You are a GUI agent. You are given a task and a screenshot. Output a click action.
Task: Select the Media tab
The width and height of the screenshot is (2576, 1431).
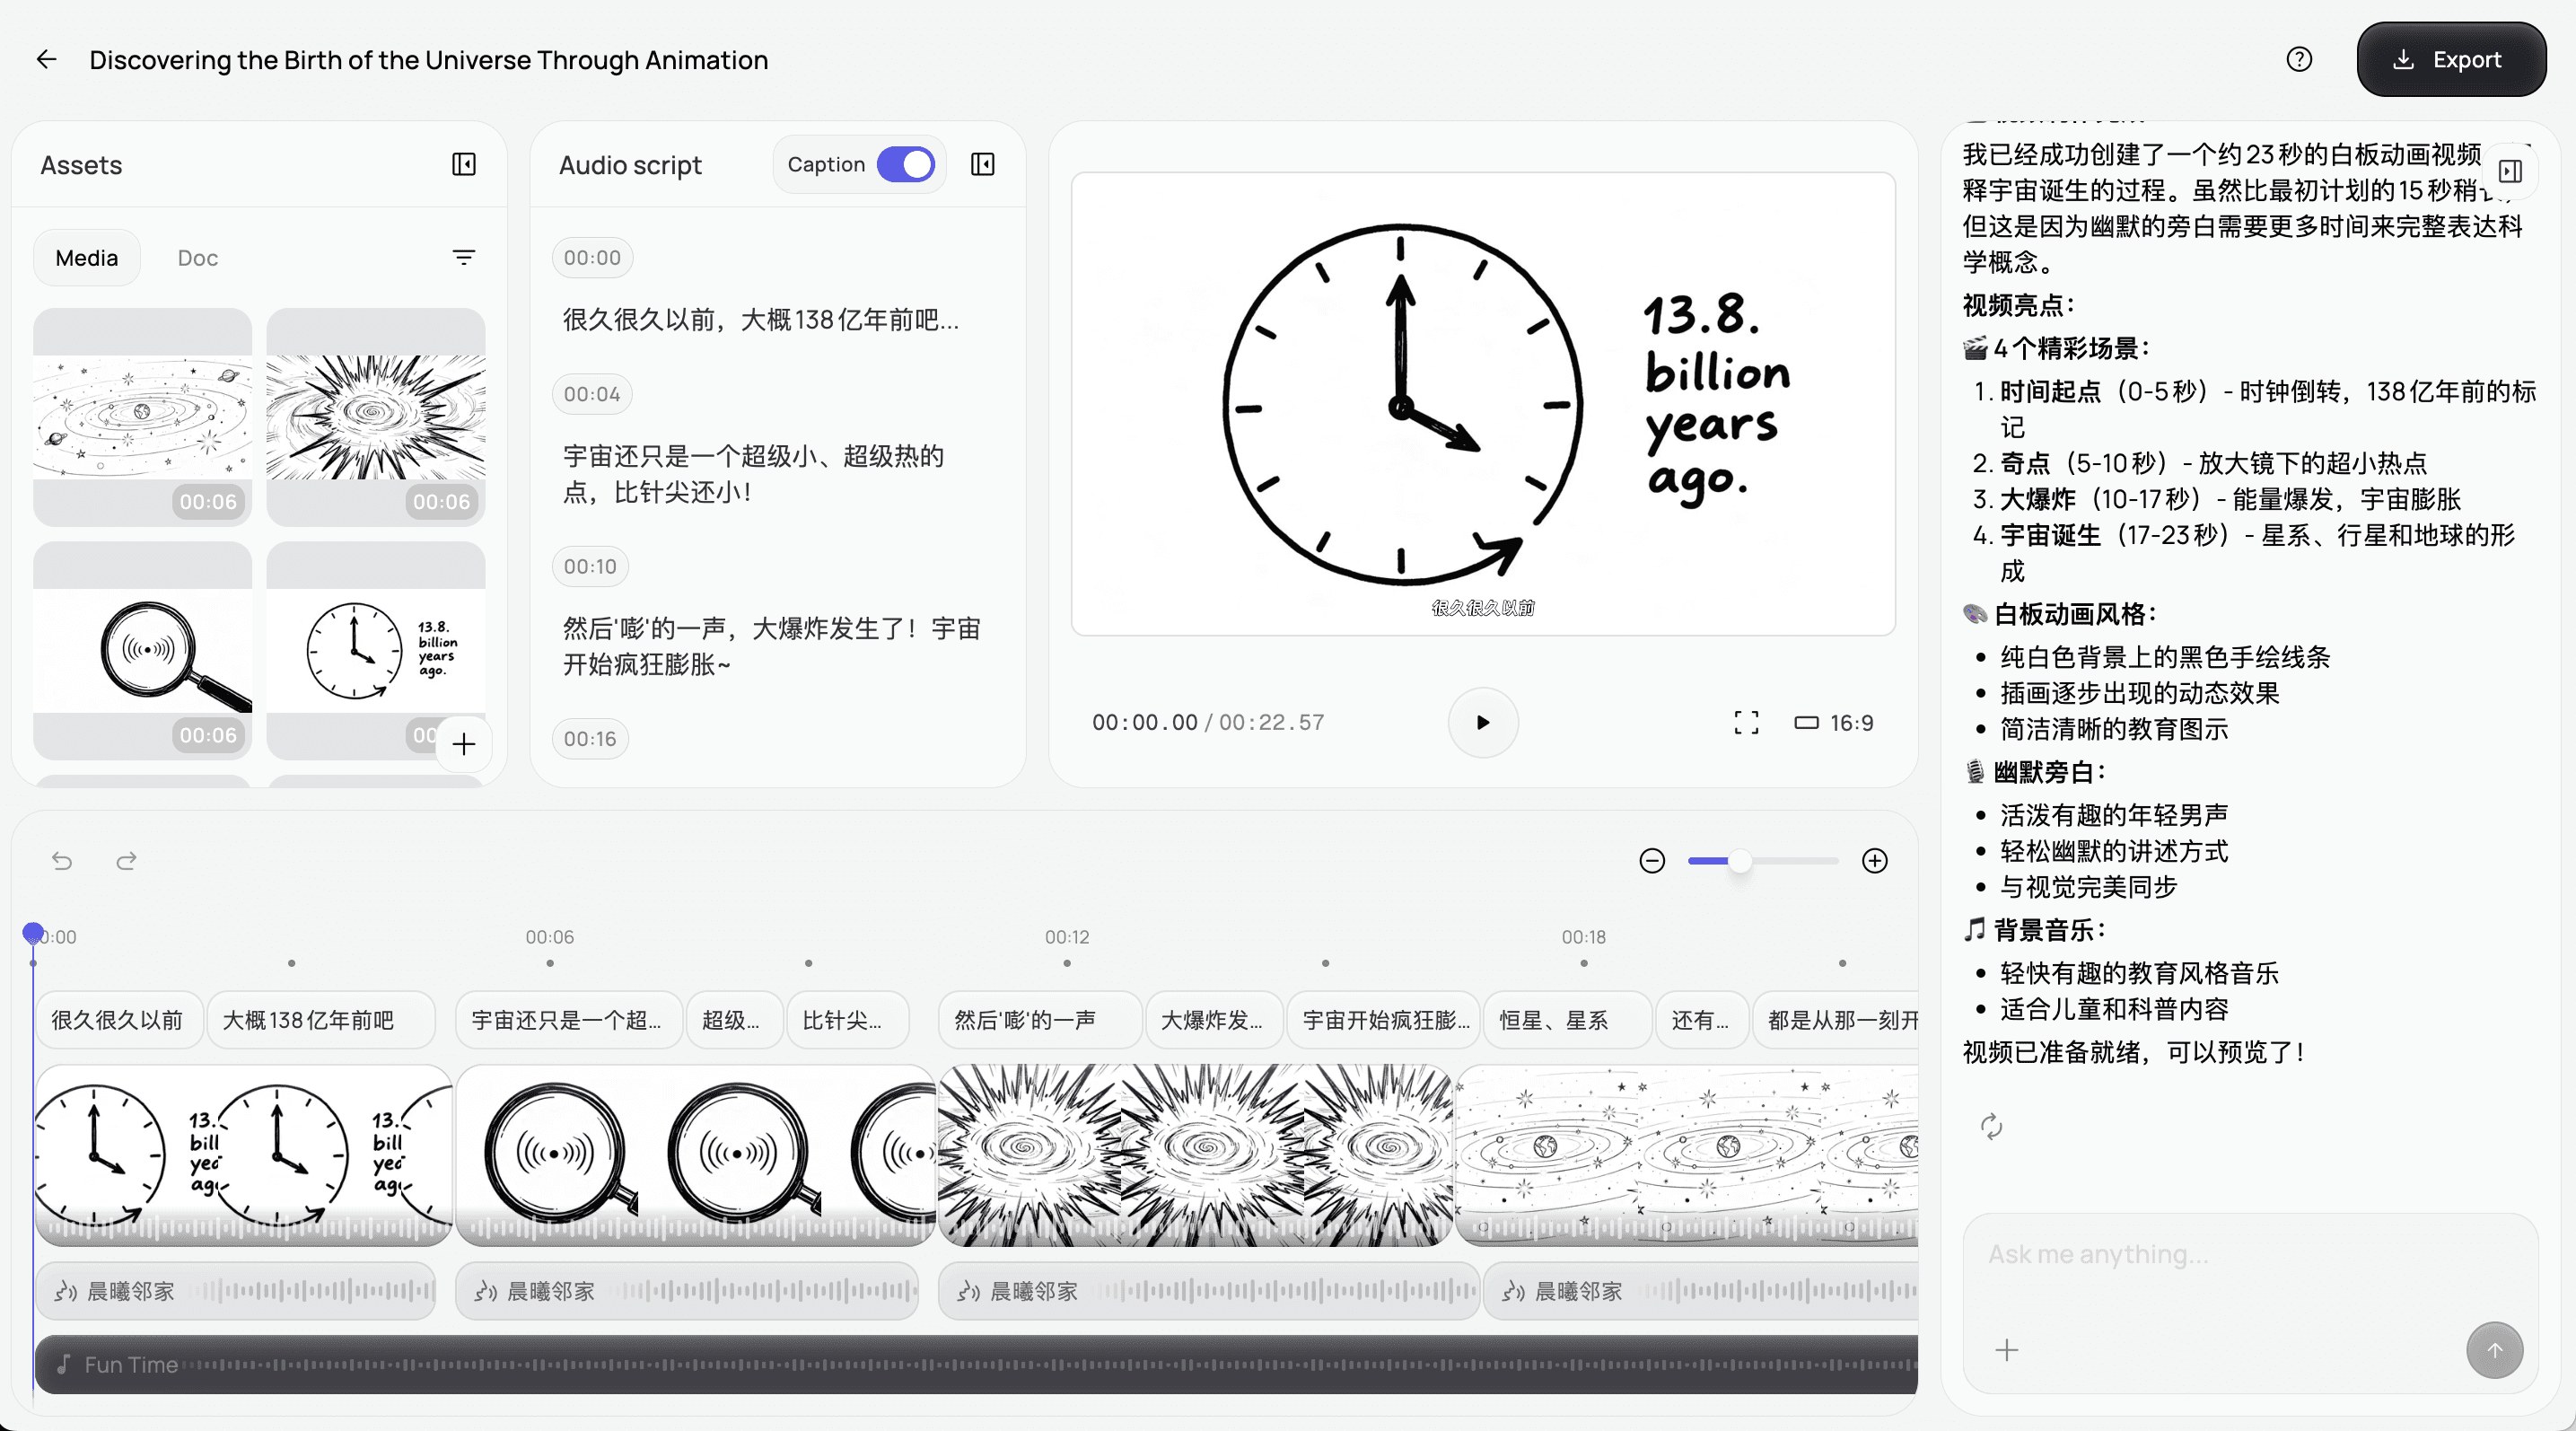point(87,258)
